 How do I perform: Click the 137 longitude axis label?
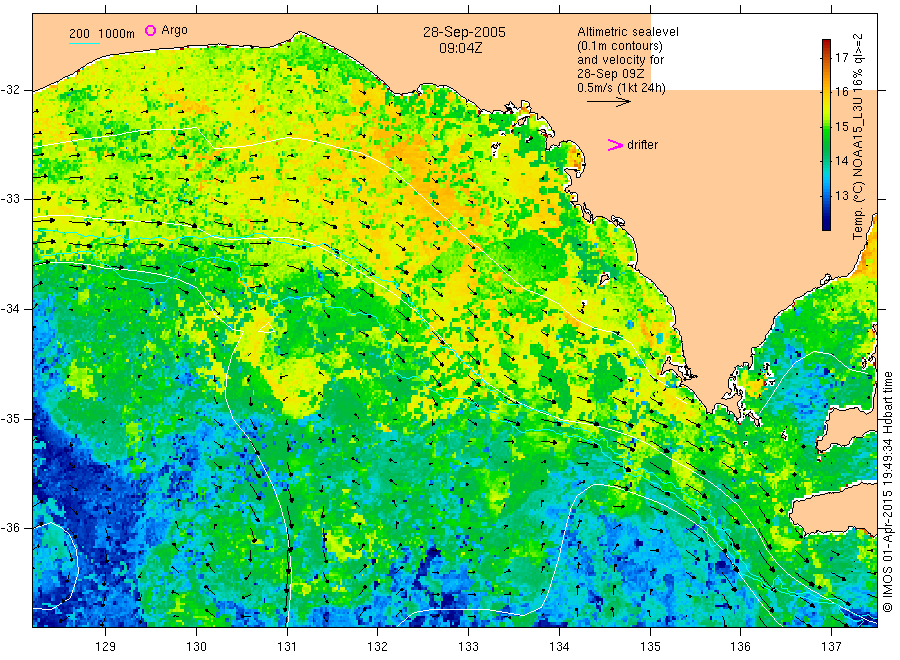coord(831,646)
